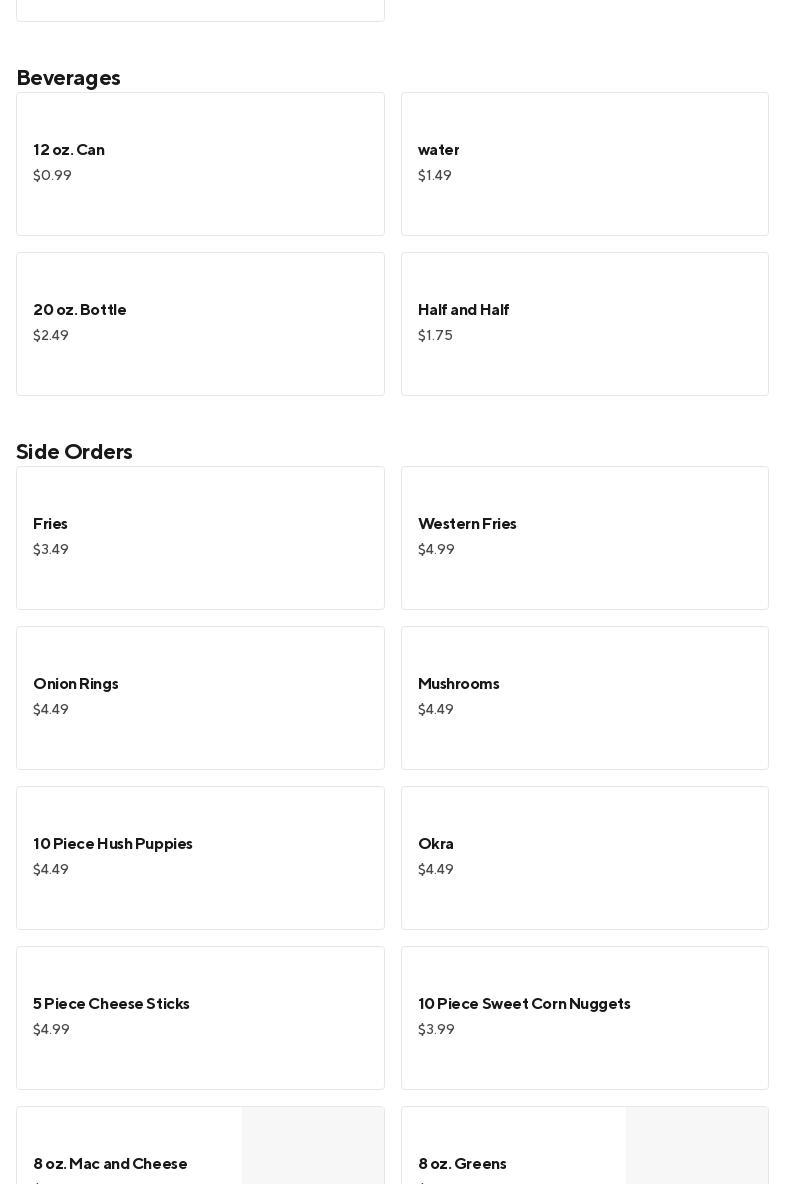Choose the Okra side order

pyautogui.click(x=584, y=858)
